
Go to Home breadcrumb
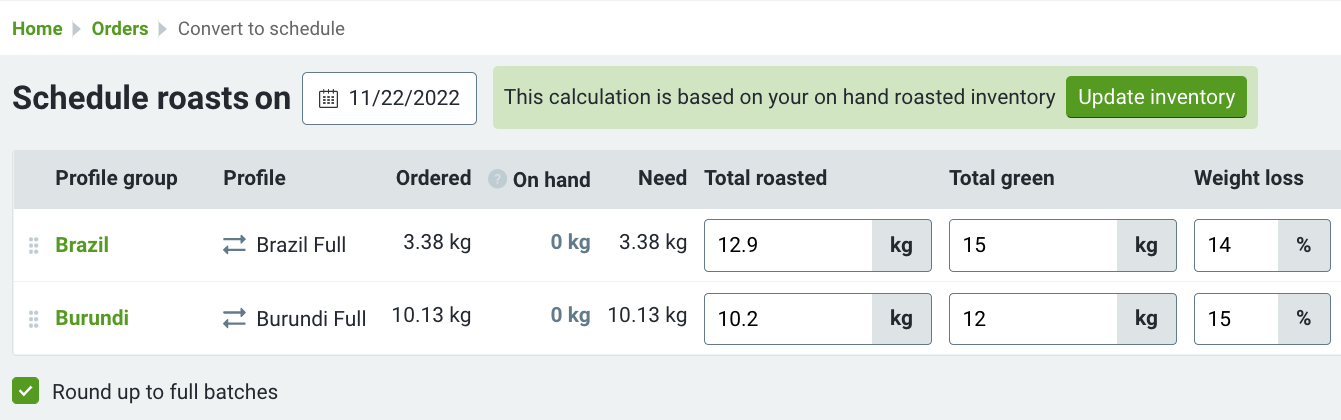click(37, 28)
